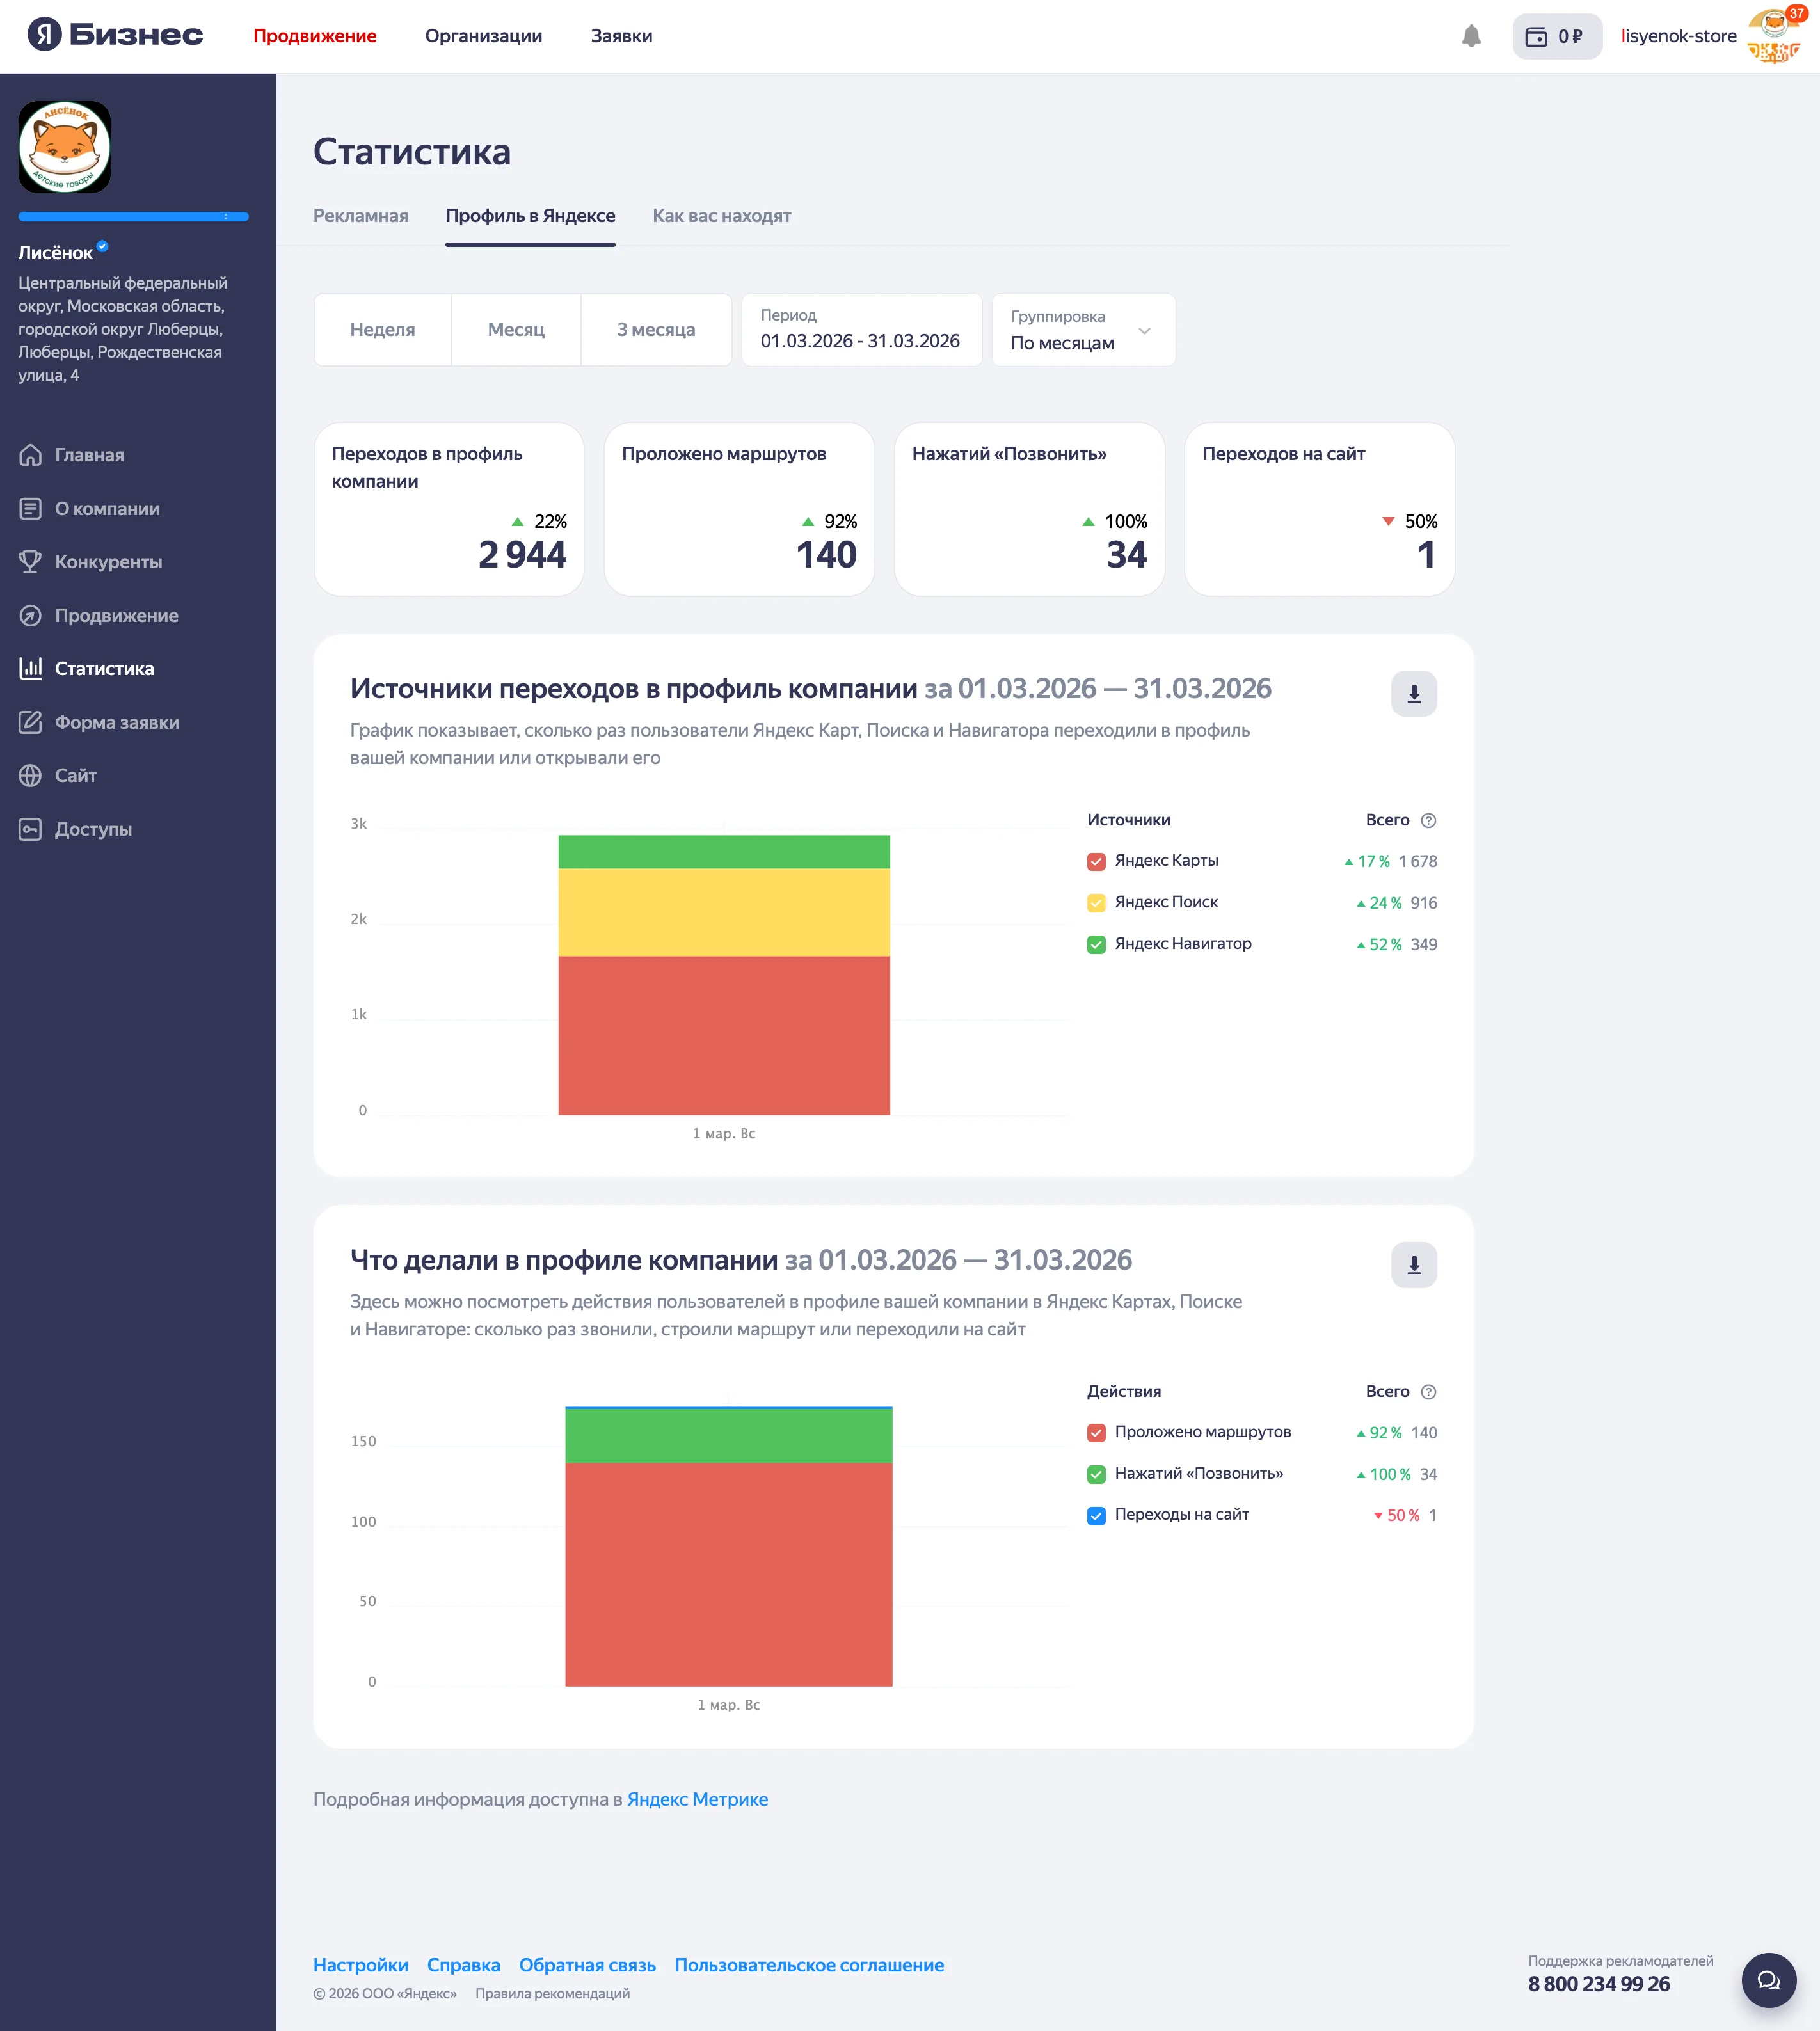Click the Сайт globe icon
The width and height of the screenshot is (1820, 2031).
[x=31, y=775]
